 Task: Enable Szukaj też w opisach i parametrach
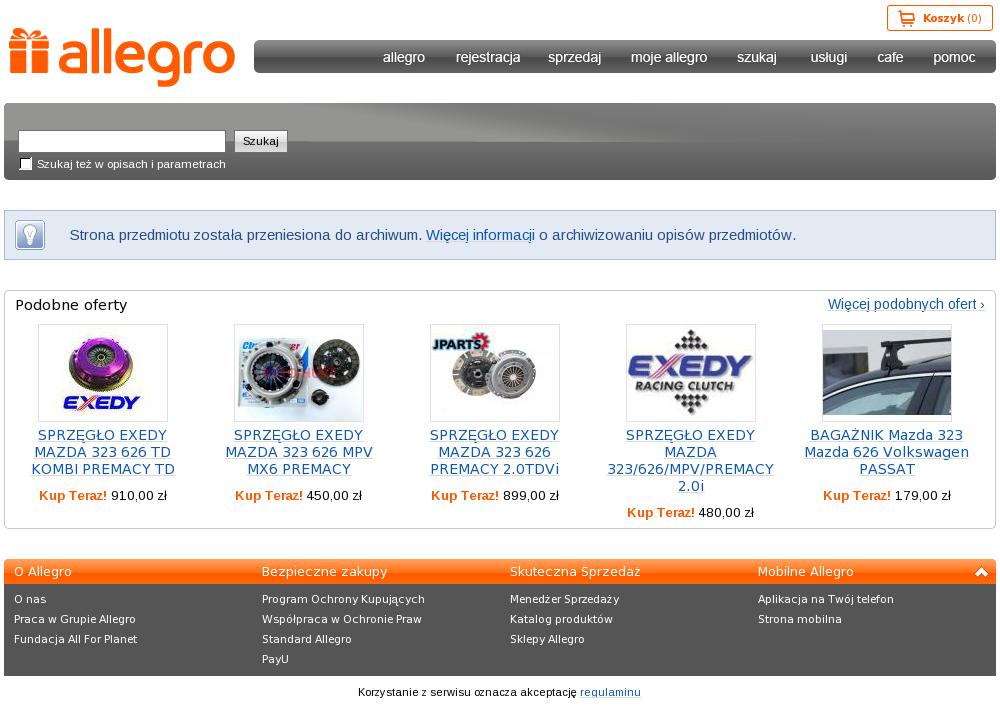point(26,164)
